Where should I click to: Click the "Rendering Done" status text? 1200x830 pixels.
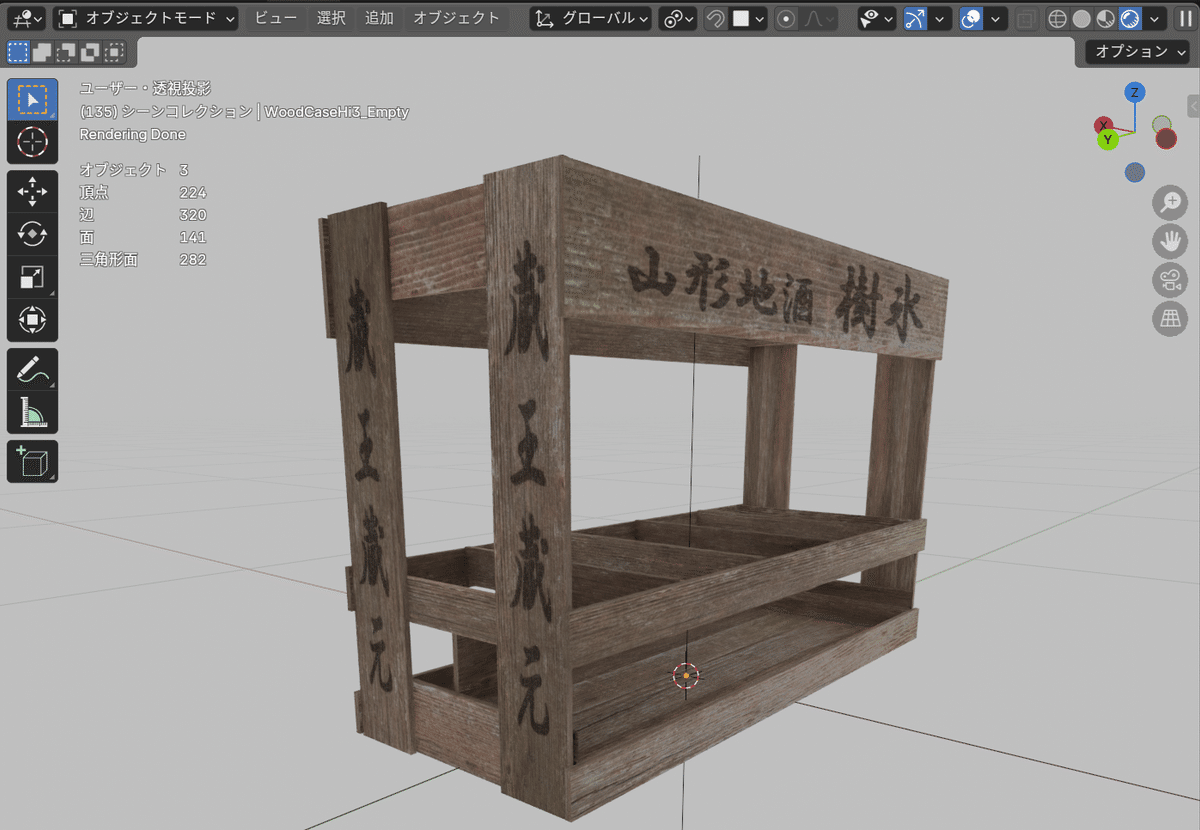click(x=132, y=134)
